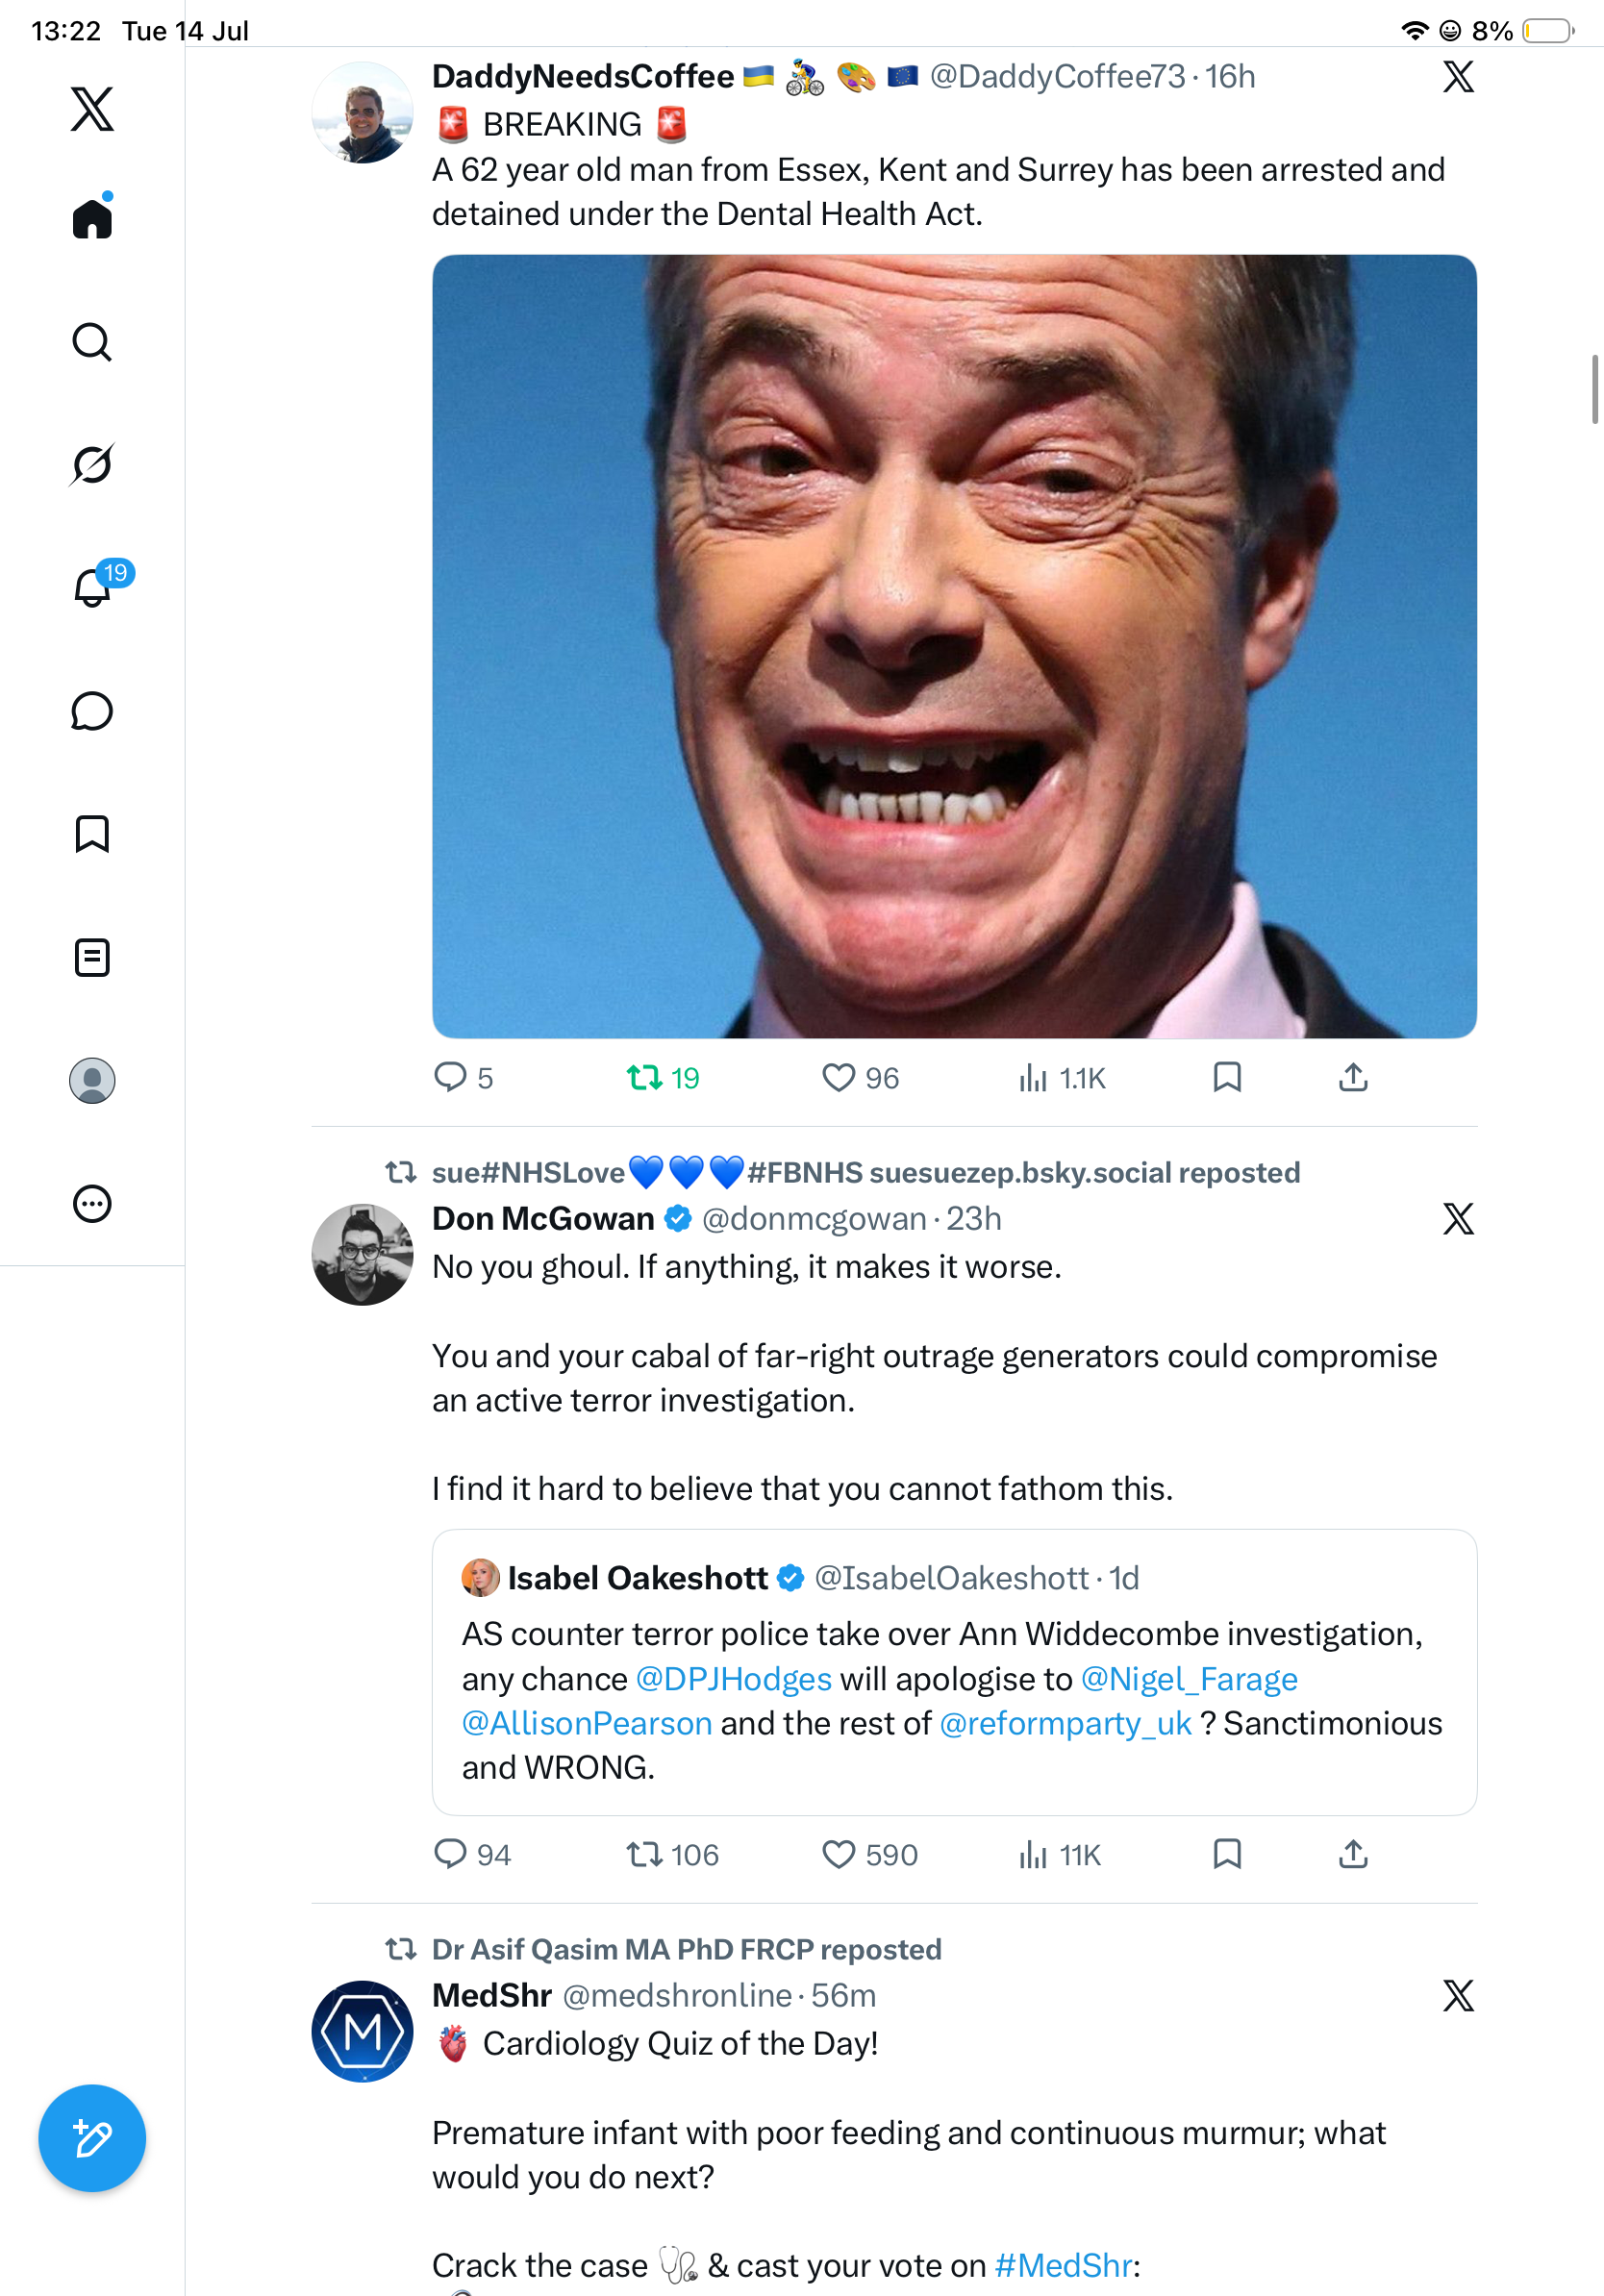Screen dimensions: 1604x2296
Task: Bookmark the Don McGowan post
Action: [1227, 1854]
